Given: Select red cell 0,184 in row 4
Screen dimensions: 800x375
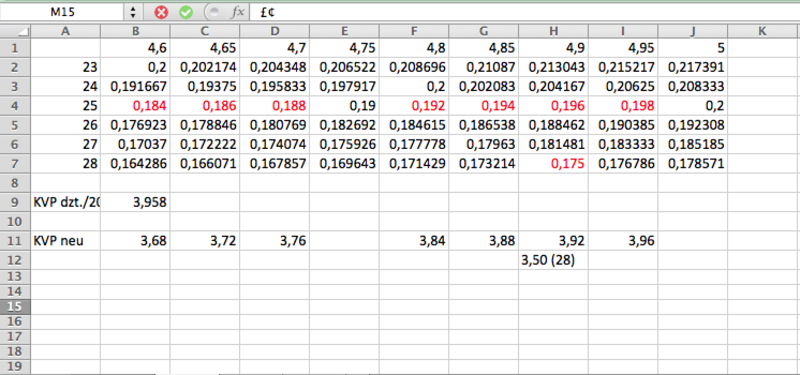Looking at the screenshot, I should pos(135,106).
